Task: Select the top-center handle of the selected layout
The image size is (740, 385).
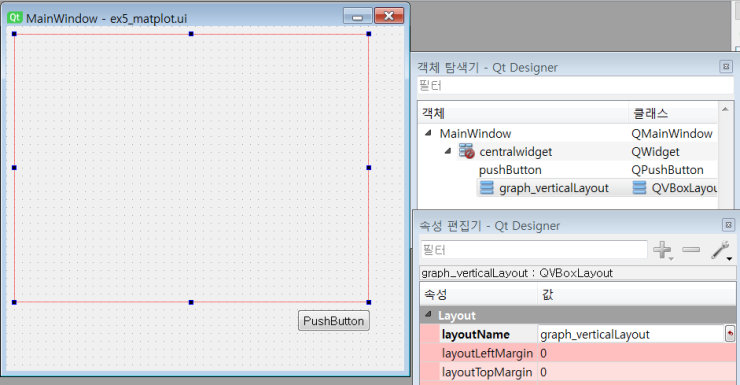Action: (x=191, y=34)
